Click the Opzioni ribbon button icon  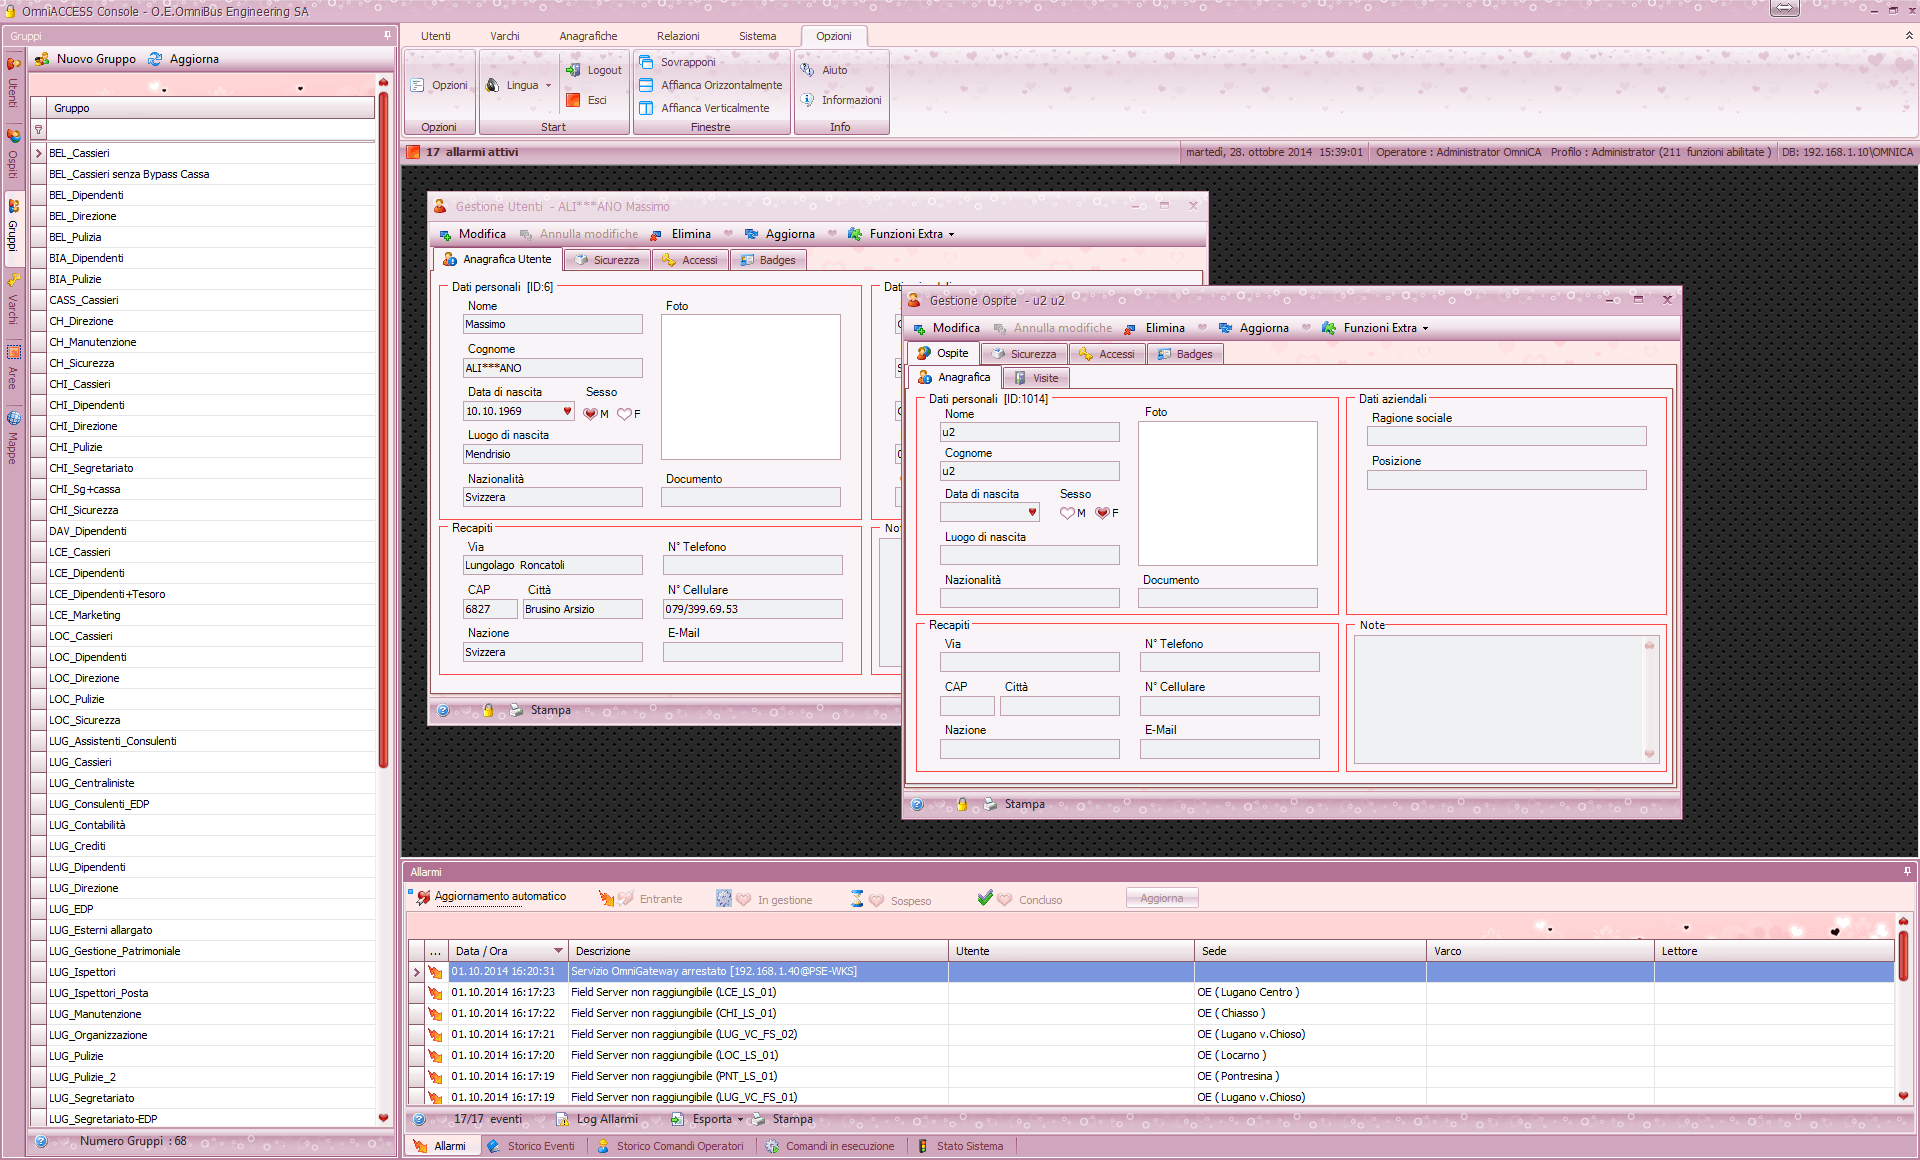(x=418, y=85)
